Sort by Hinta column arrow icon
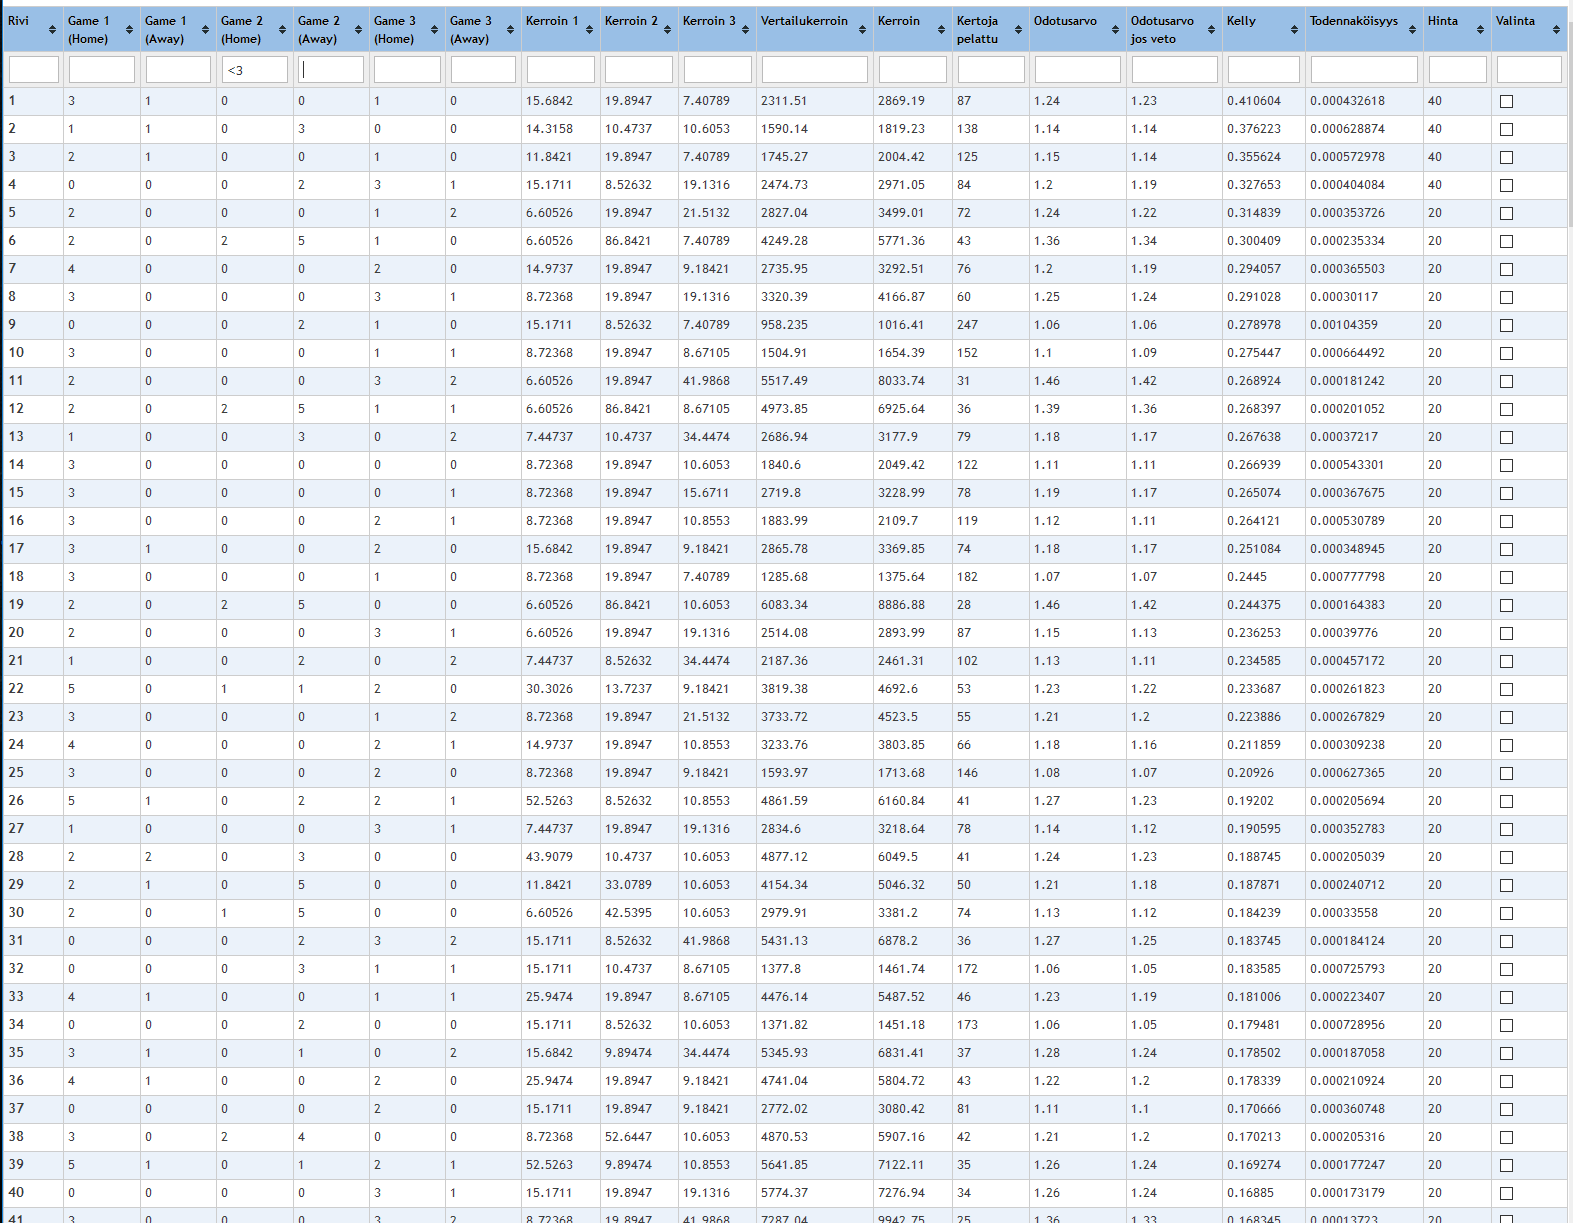The width and height of the screenshot is (1573, 1223). pyautogui.click(x=1480, y=30)
